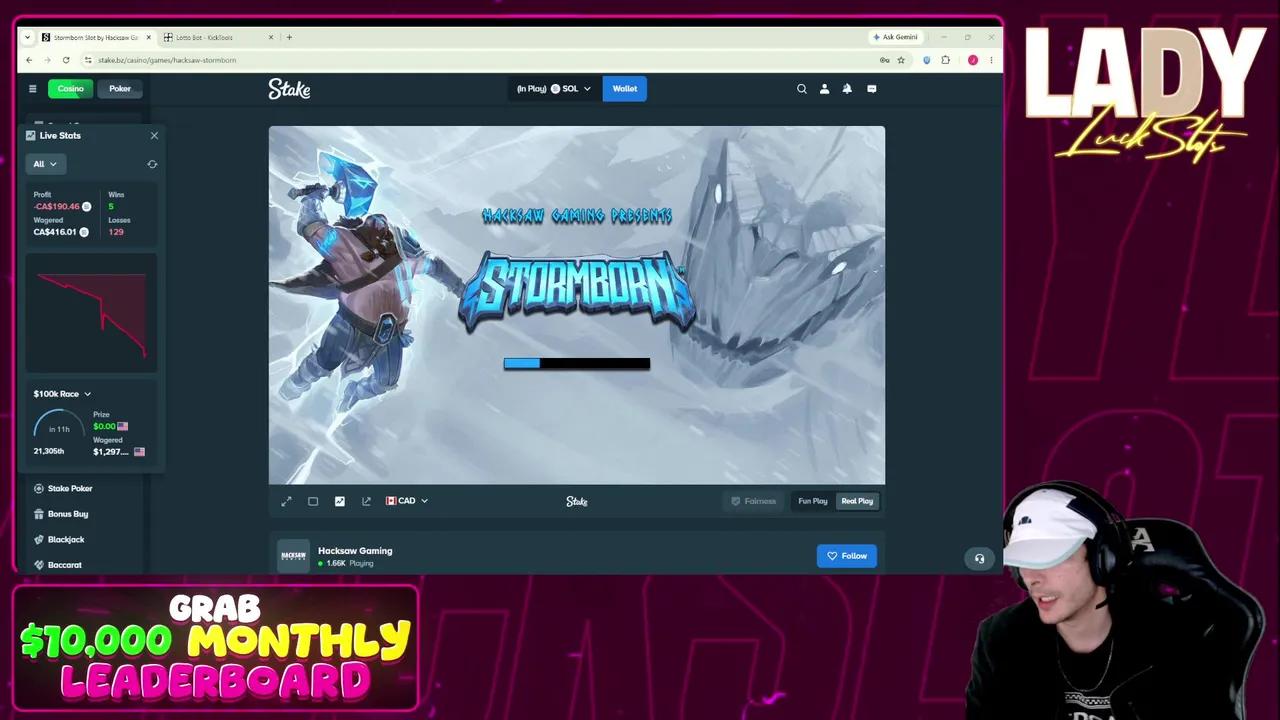Click the 1.66K Playing count
The height and width of the screenshot is (720, 1280).
349,564
